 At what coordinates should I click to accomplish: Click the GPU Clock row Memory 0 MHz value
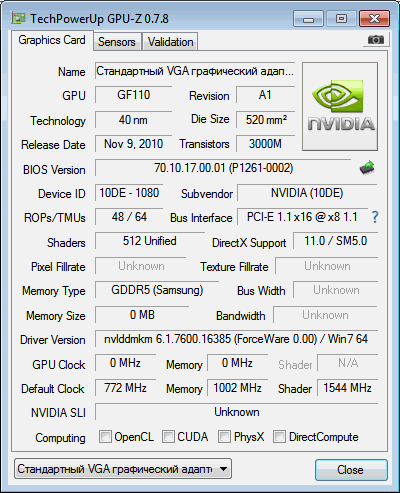pyautogui.click(x=237, y=363)
